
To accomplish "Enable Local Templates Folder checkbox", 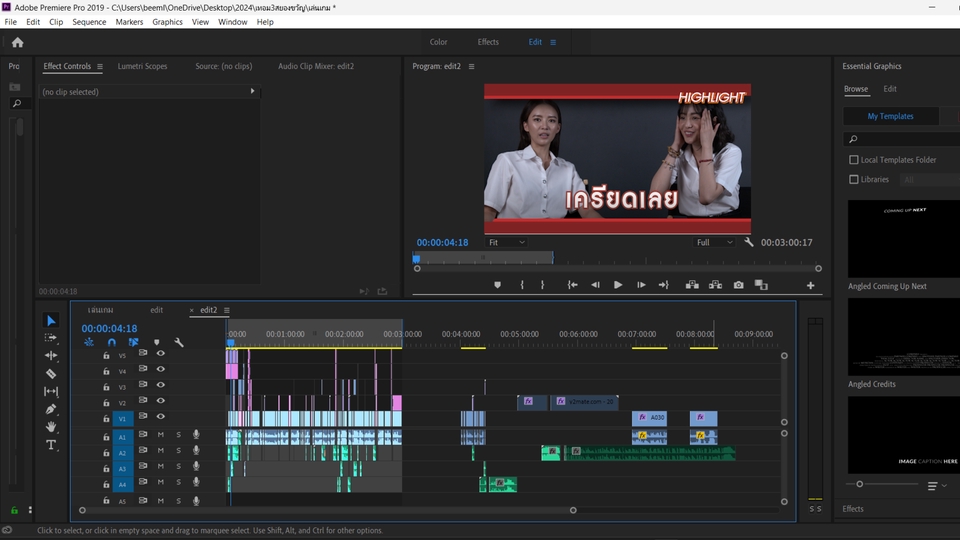I will click(853, 160).
